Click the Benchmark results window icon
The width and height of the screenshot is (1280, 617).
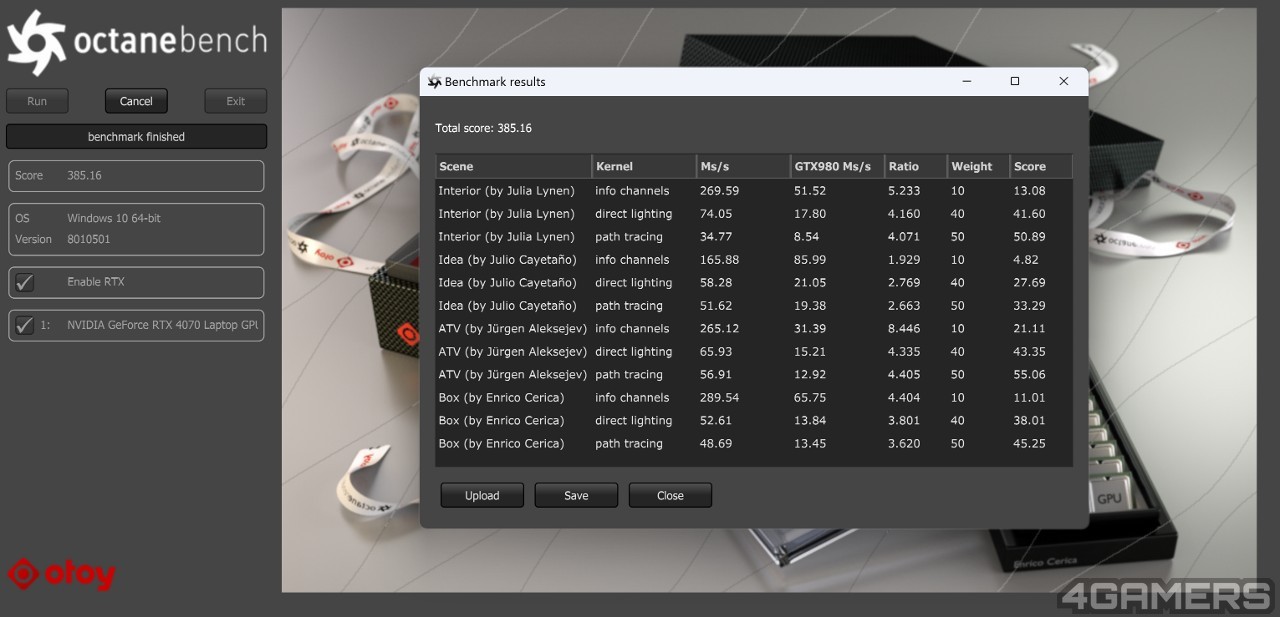[434, 82]
